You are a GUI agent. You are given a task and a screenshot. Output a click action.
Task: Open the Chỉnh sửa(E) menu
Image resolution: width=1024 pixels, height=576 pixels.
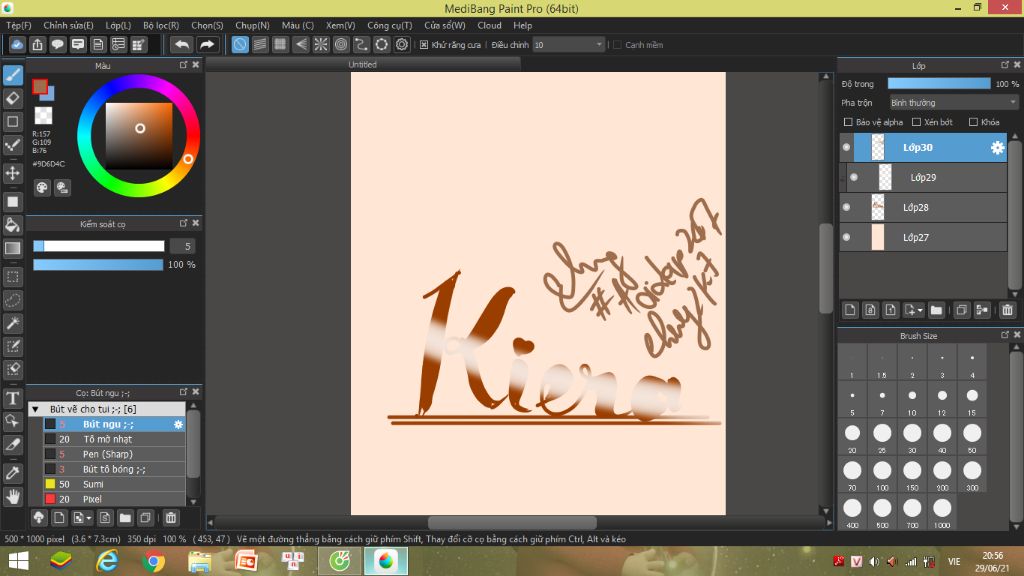68,25
